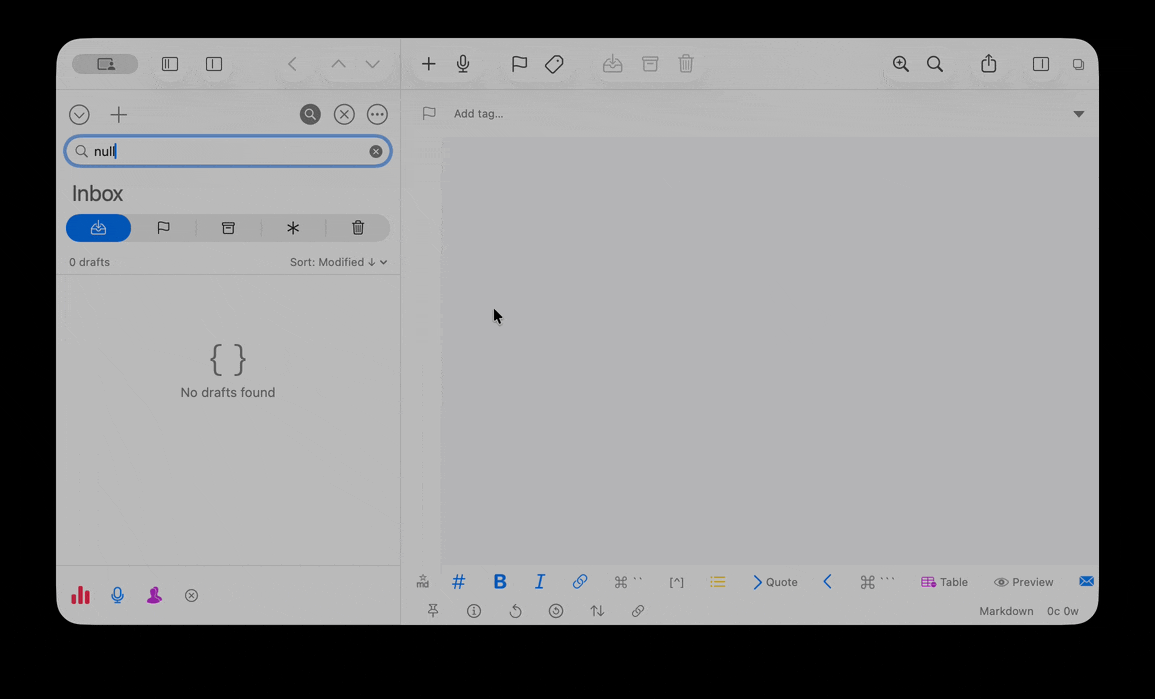This screenshot has width=1155, height=699.
Task: Pin the draft with the pin icon
Action: click(x=433, y=611)
